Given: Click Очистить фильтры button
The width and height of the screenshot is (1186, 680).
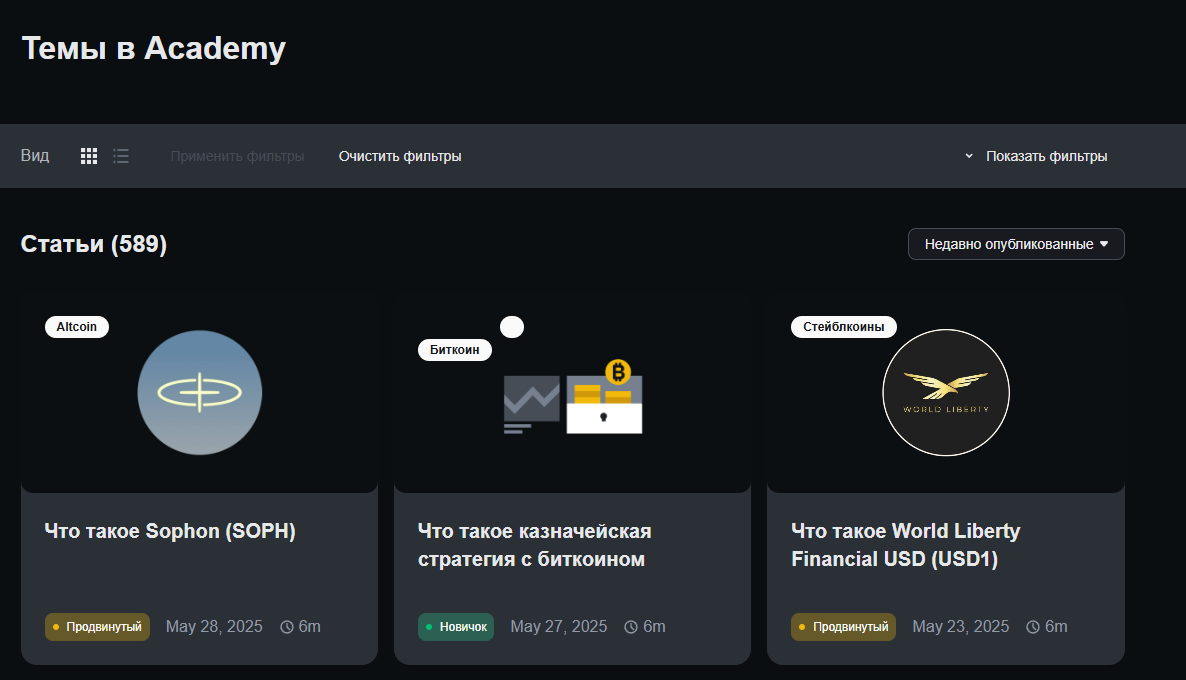Looking at the screenshot, I should (x=400, y=156).
